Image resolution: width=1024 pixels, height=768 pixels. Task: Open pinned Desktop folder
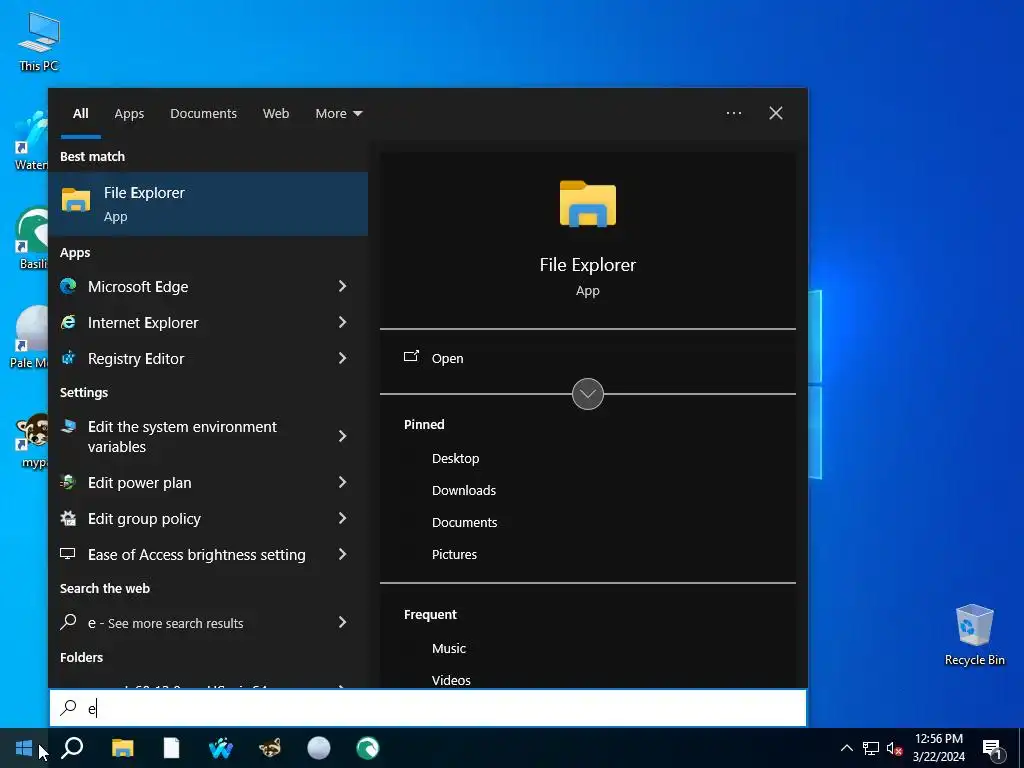tap(455, 458)
